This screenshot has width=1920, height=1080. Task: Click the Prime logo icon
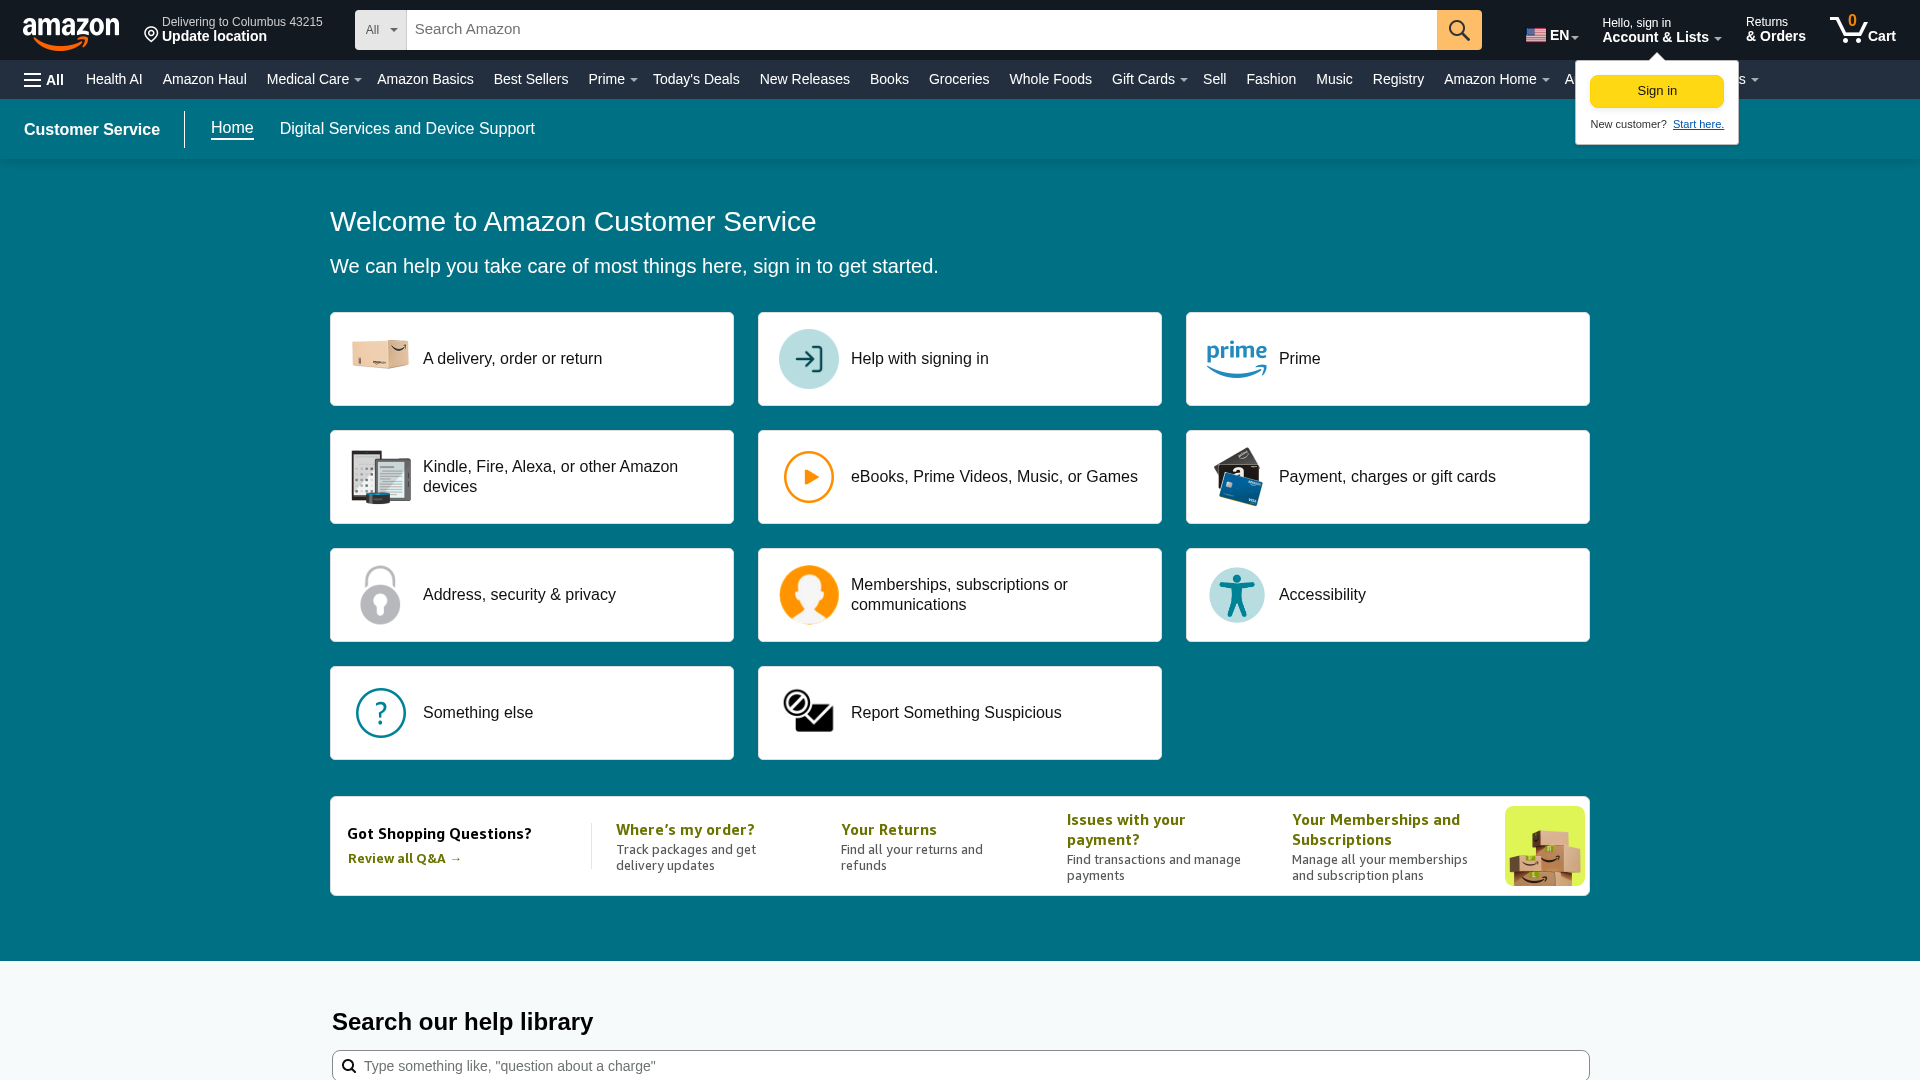(1237, 359)
